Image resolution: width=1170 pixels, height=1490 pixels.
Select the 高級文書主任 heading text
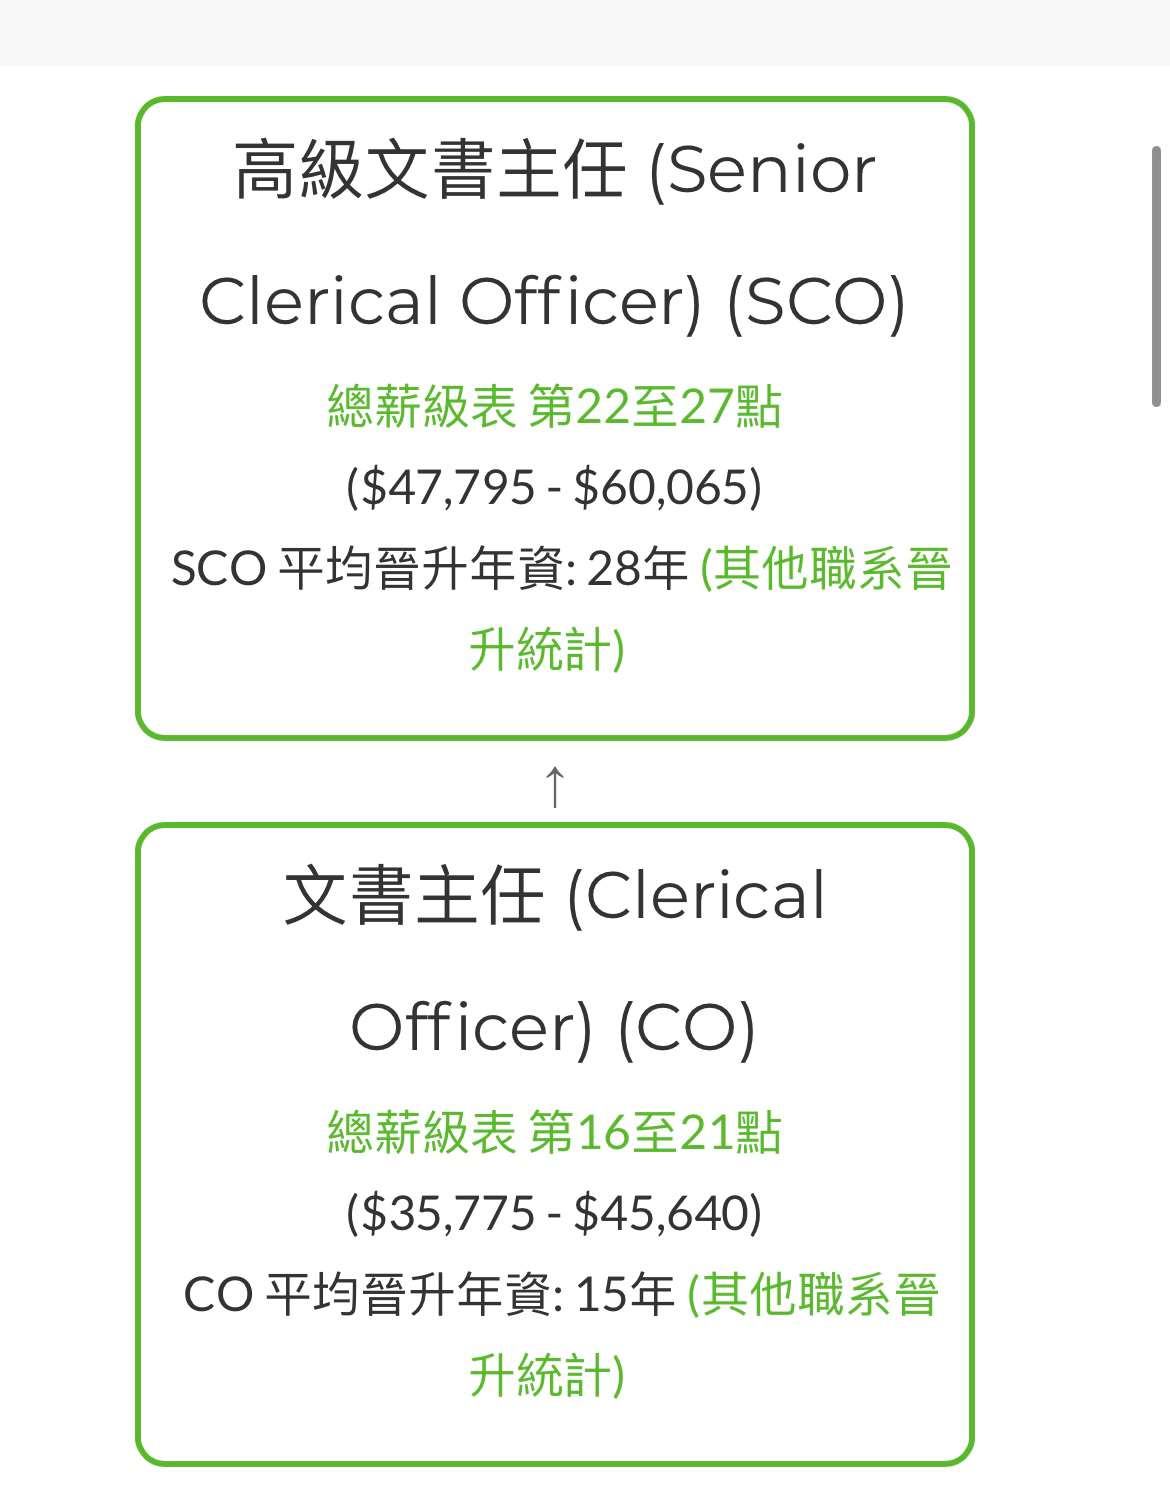(x=431, y=170)
